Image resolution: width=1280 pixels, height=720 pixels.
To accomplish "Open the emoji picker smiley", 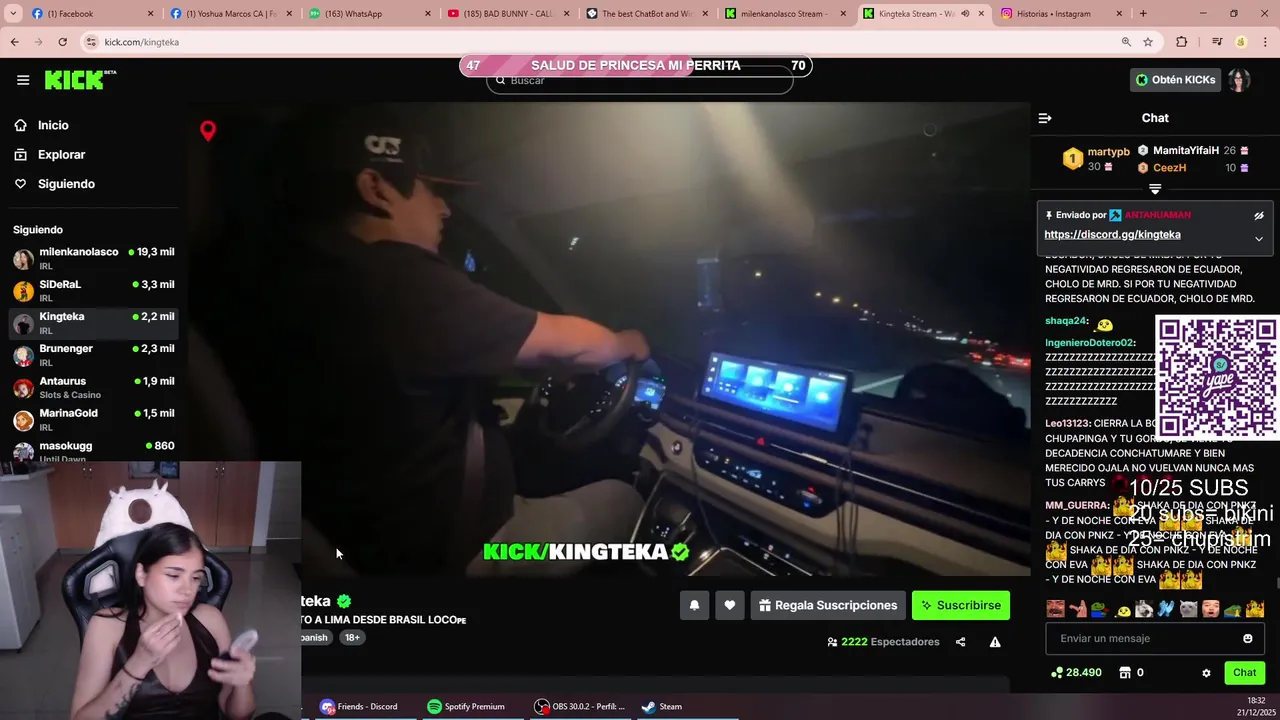I will [1247, 638].
